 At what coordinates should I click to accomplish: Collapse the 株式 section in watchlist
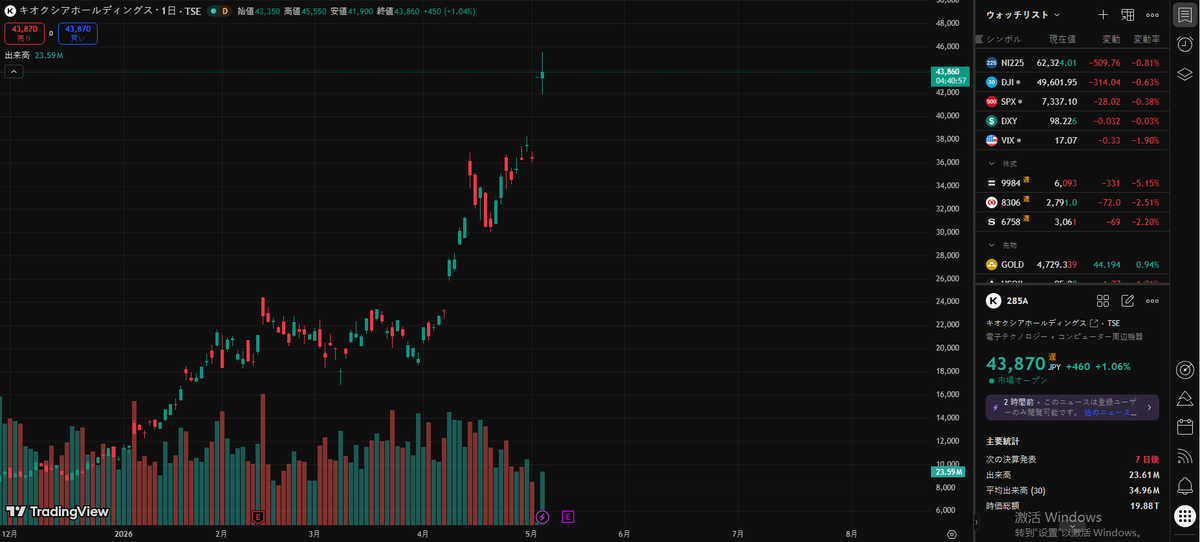click(992, 163)
